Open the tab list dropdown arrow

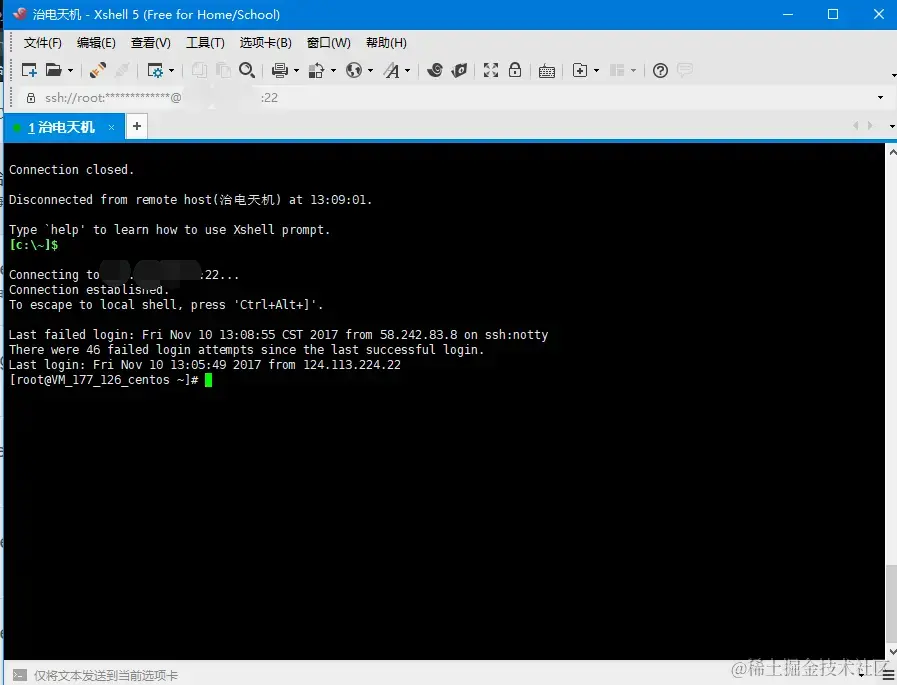pos(892,126)
